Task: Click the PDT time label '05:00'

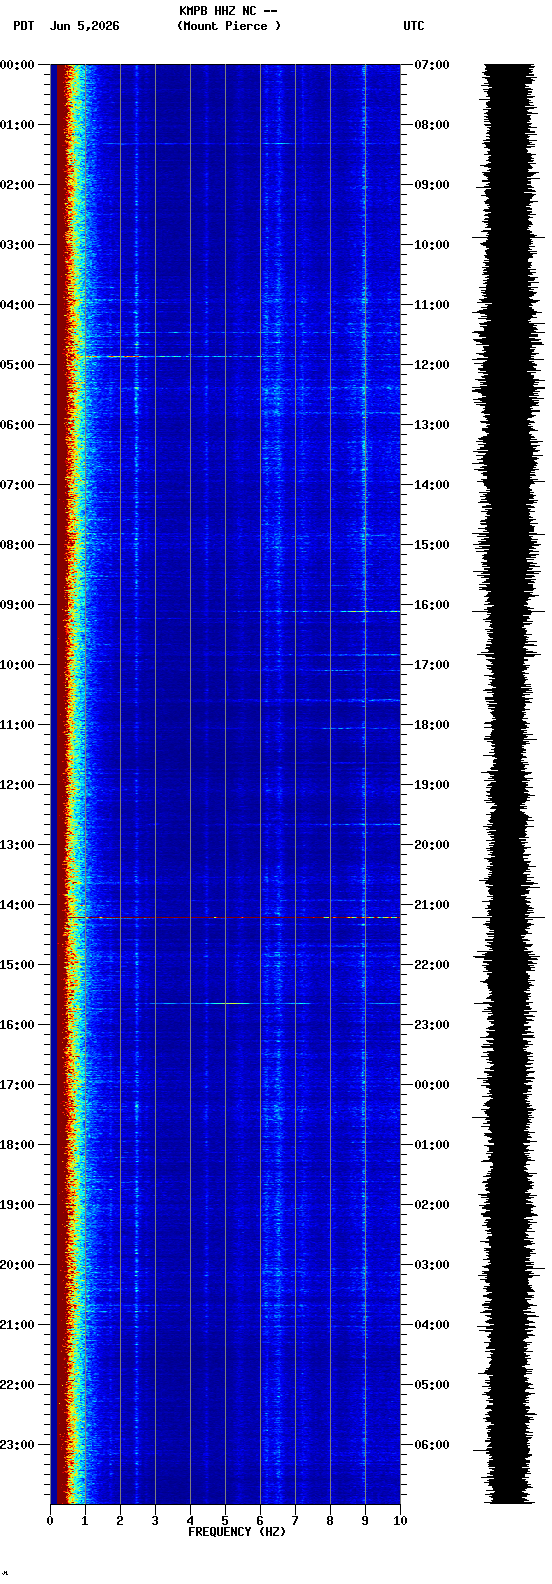Action: [x=17, y=365]
